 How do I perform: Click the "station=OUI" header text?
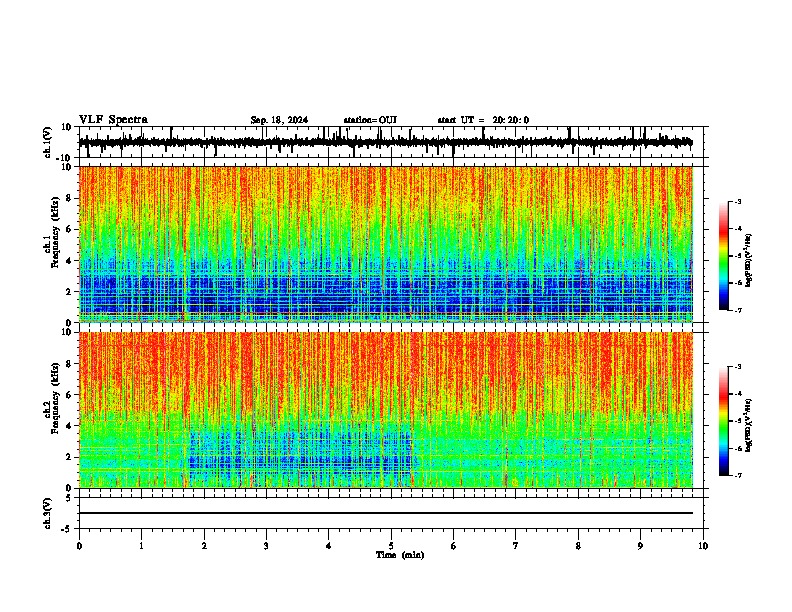point(370,120)
